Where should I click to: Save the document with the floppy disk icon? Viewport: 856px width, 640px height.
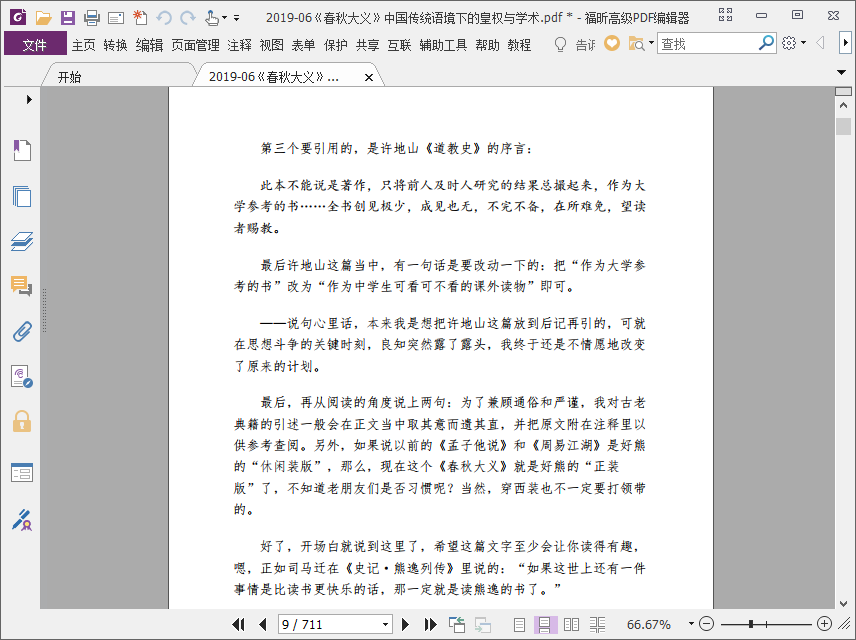68,18
